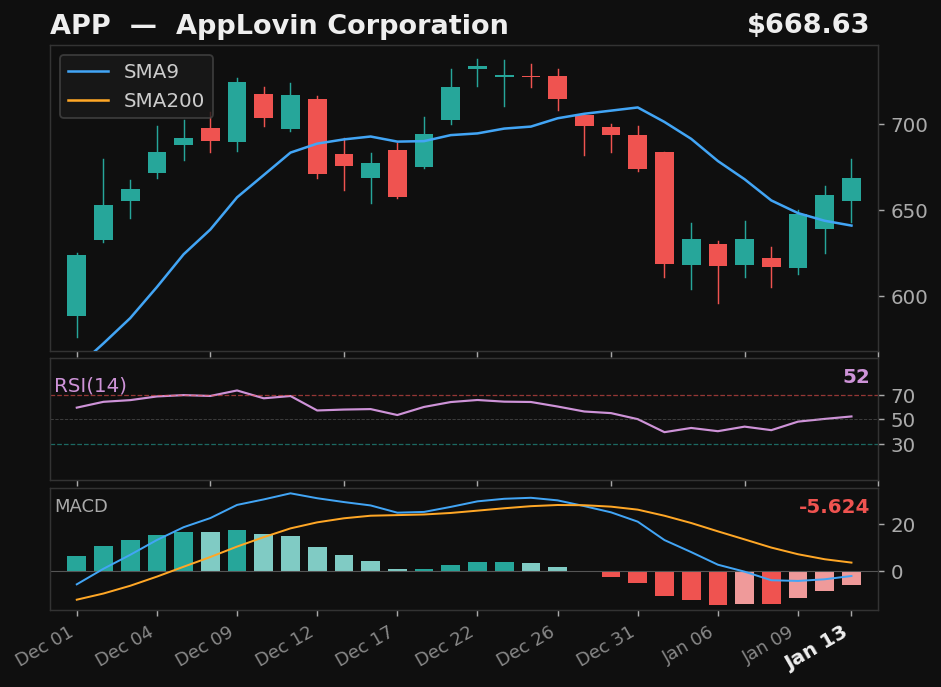Click the 700 price axis label
The width and height of the screenshot is (941, 687).
pos(909,125)
